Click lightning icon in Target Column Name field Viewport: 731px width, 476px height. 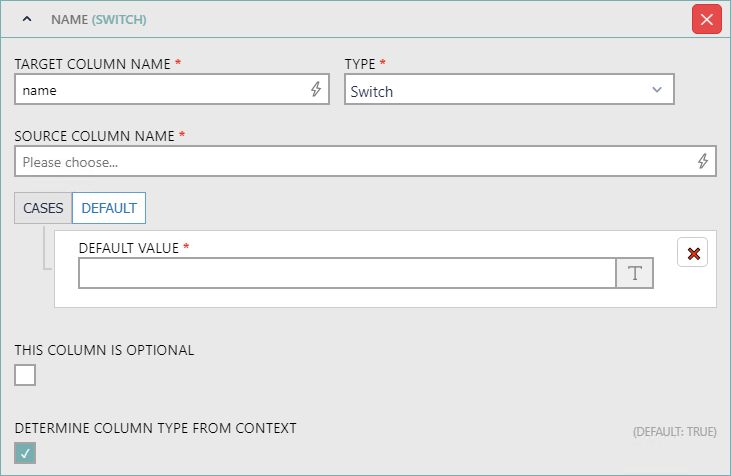pyautogui.click(x=316, y=90)
